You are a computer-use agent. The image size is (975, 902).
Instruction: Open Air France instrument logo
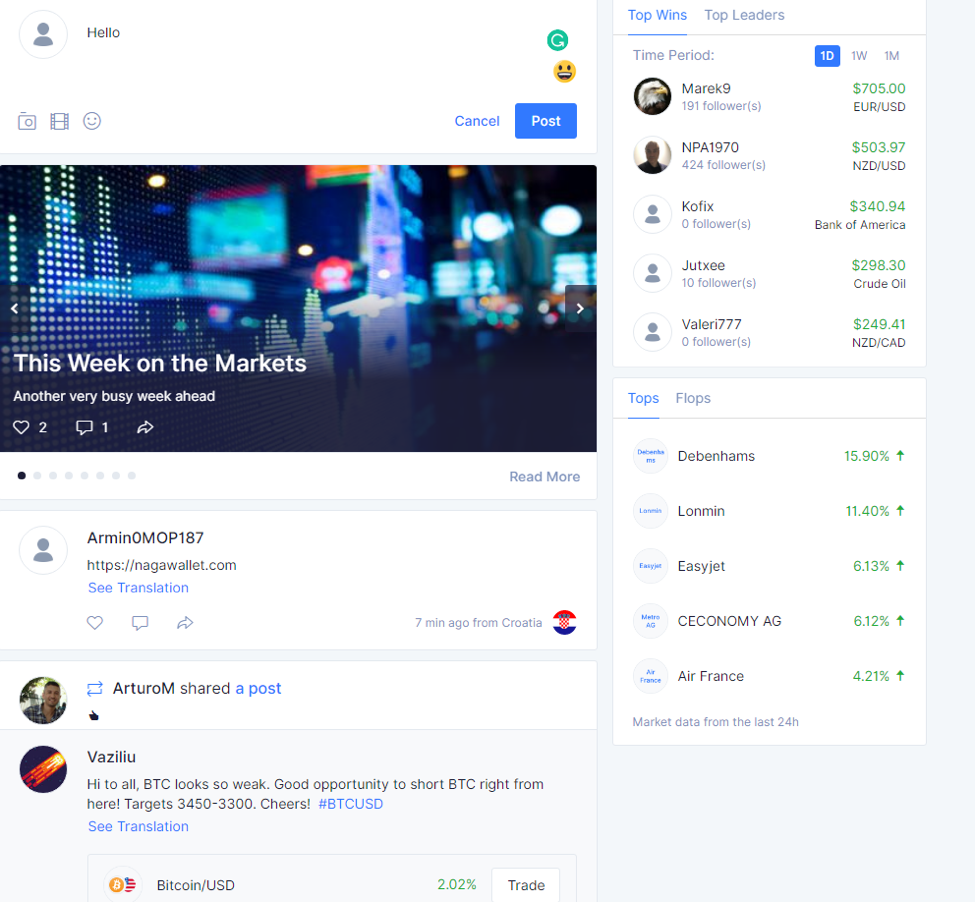650,676
